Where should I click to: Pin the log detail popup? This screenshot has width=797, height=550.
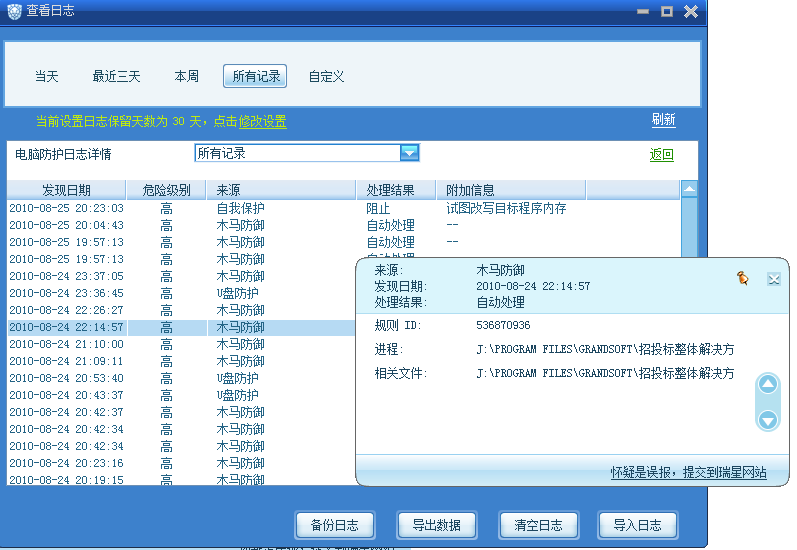pyautogui.click(x=742, y=279)
